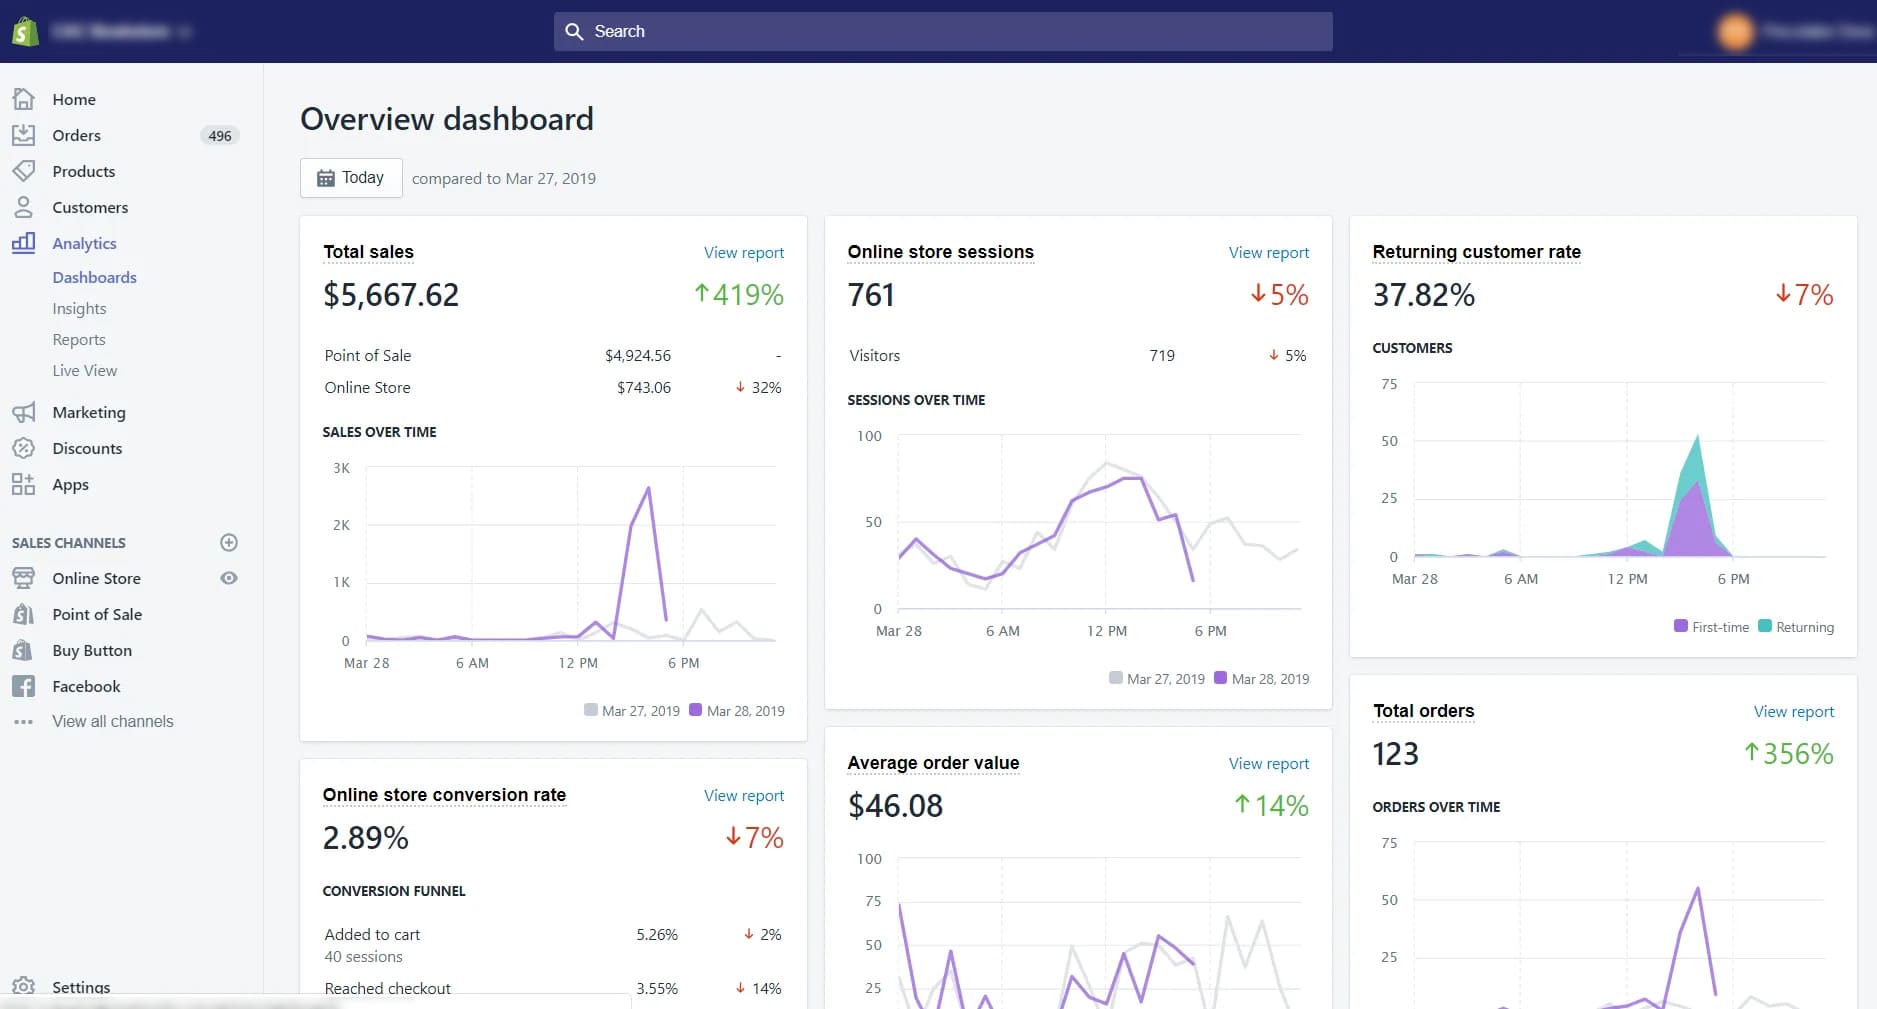View report for Online store sessions

click(1269, 252)
